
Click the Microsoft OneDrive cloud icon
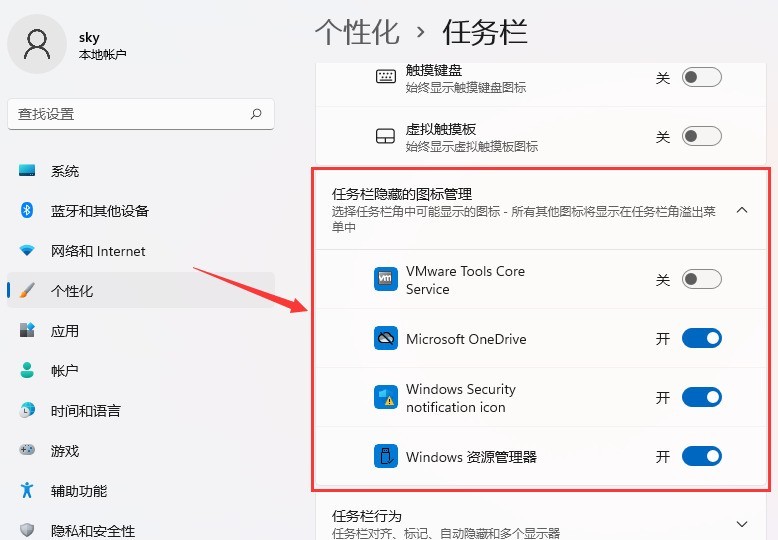386,338
